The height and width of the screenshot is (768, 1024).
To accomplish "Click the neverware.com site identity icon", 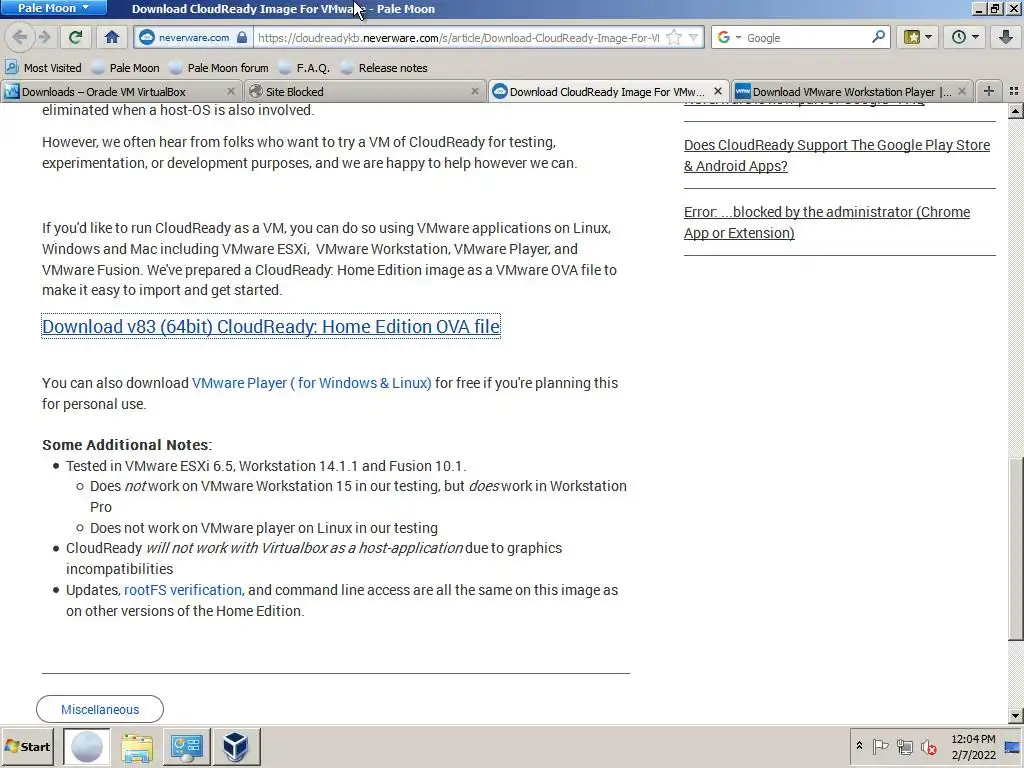I will [x=147, y=37].
